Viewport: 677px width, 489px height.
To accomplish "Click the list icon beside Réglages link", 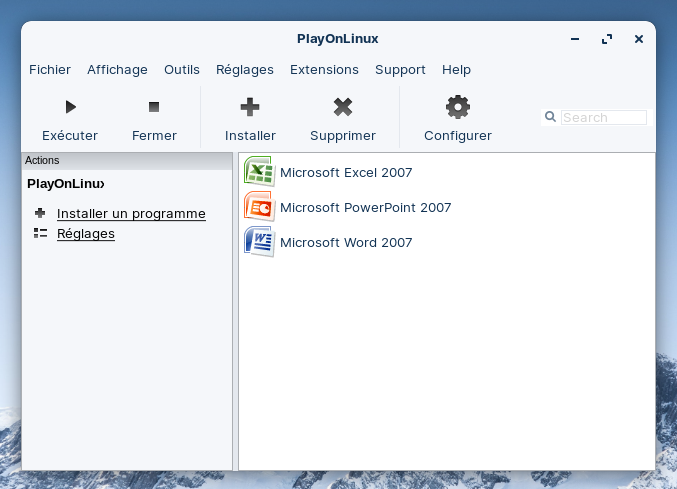I will coord(41,233).
